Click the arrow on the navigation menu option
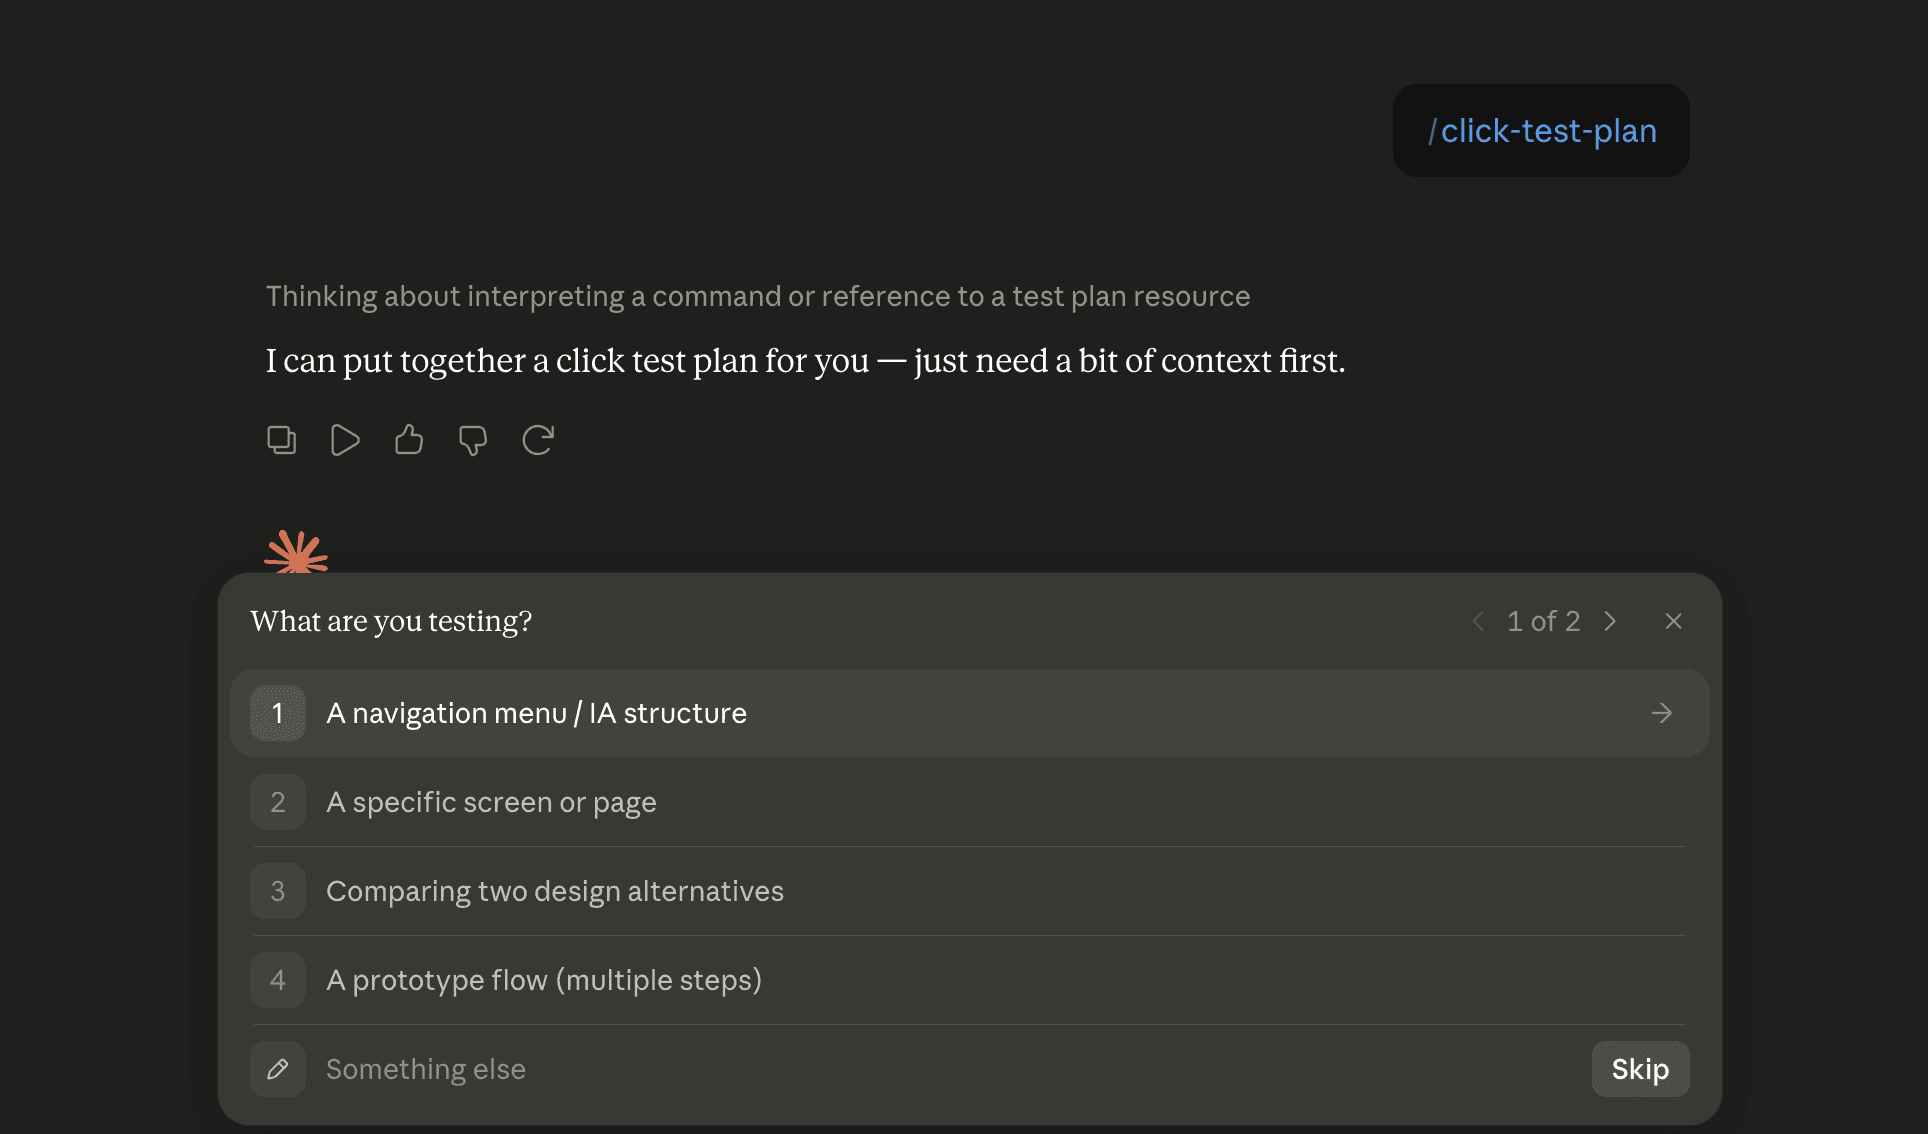Screen dimensions: 1928x1134 pyautogui.click(x=1662, y=713)
